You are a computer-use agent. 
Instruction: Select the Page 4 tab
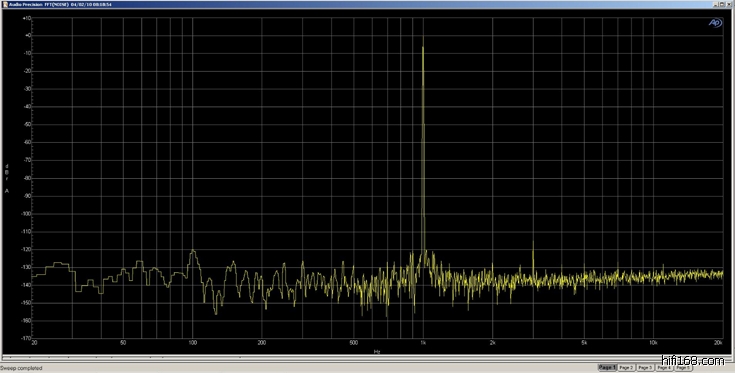[x=664, y=368]
